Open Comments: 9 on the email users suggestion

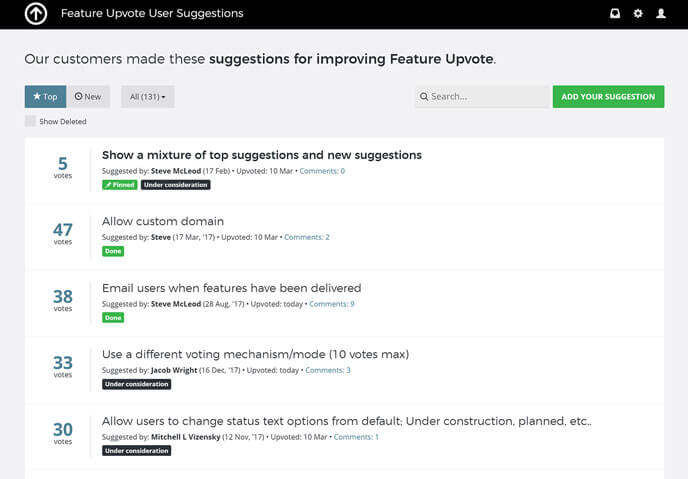[x=331, y=304]
